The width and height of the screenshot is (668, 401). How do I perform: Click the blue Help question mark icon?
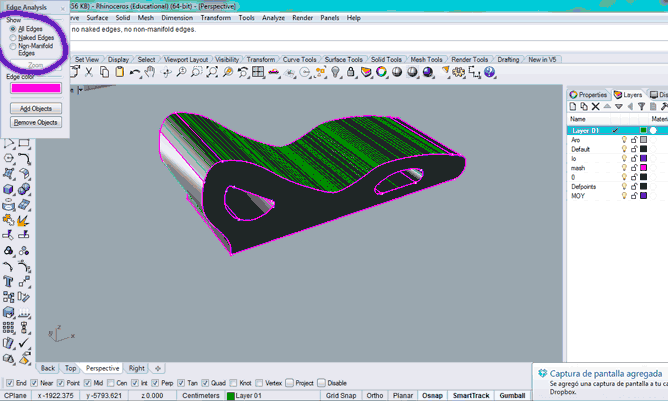[489, 72]
